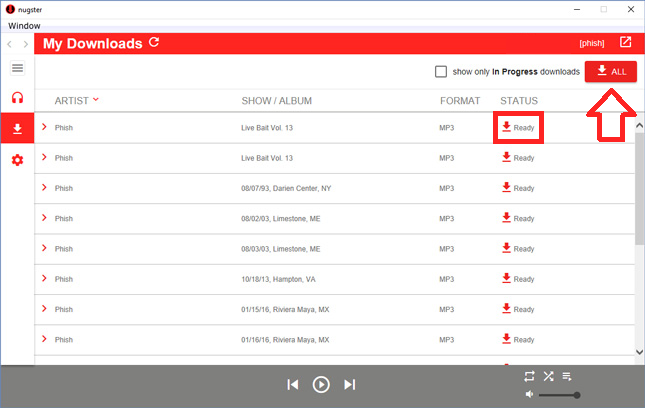Open the headphones listening section
Image resolution: width=645 pixels, height=408 pixels.
click(x=17, y=98)
